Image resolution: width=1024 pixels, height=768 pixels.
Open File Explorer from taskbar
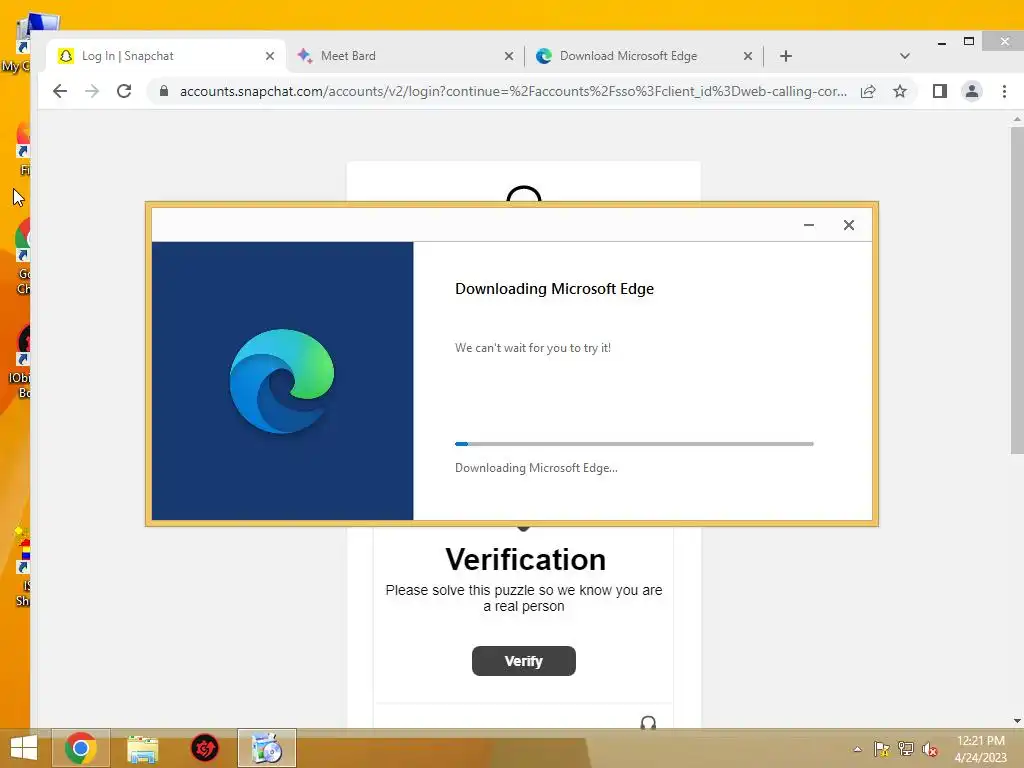tap(142, 748)
